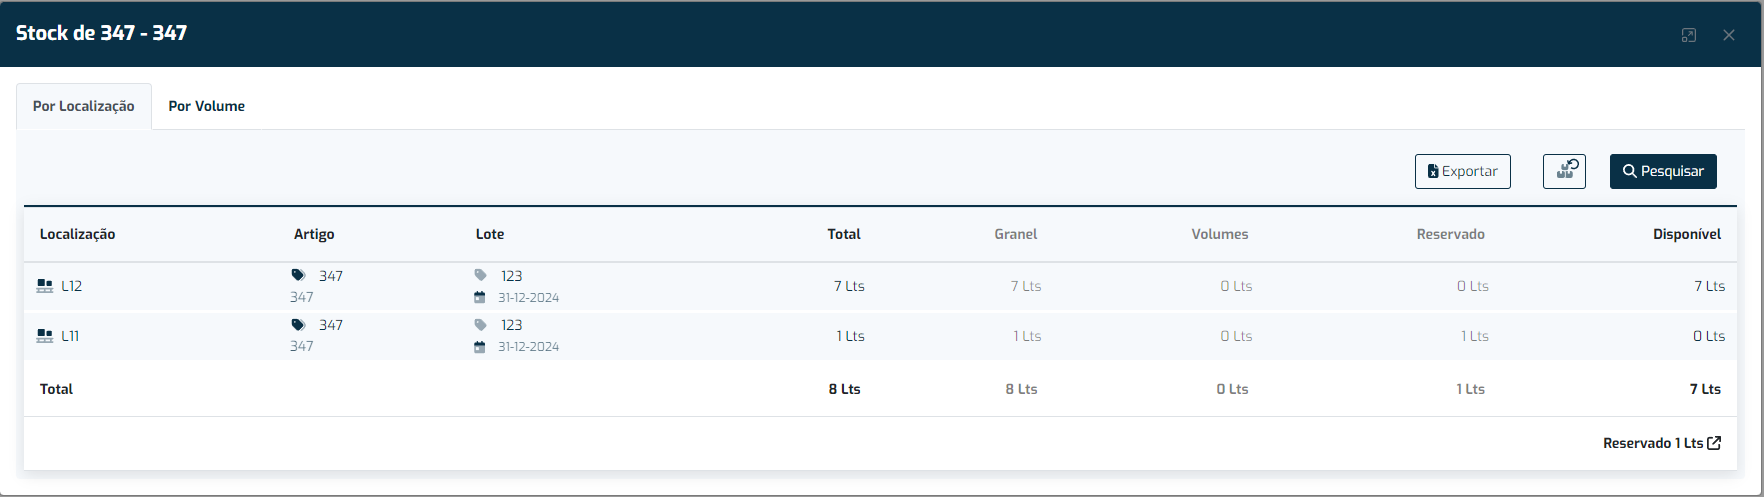
Task: Expand dialog with the maximize icon
Action: click(x=1689, y=35)
